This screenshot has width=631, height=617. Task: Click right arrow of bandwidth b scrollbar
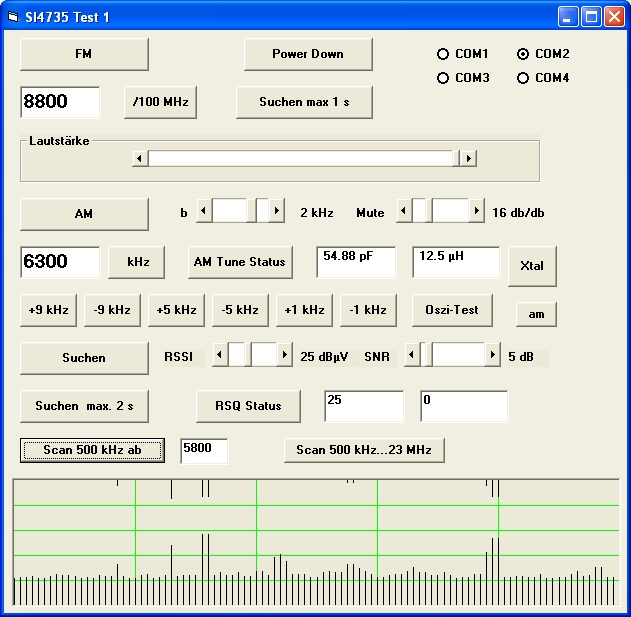pyautogui.click(x=277, y=211)
